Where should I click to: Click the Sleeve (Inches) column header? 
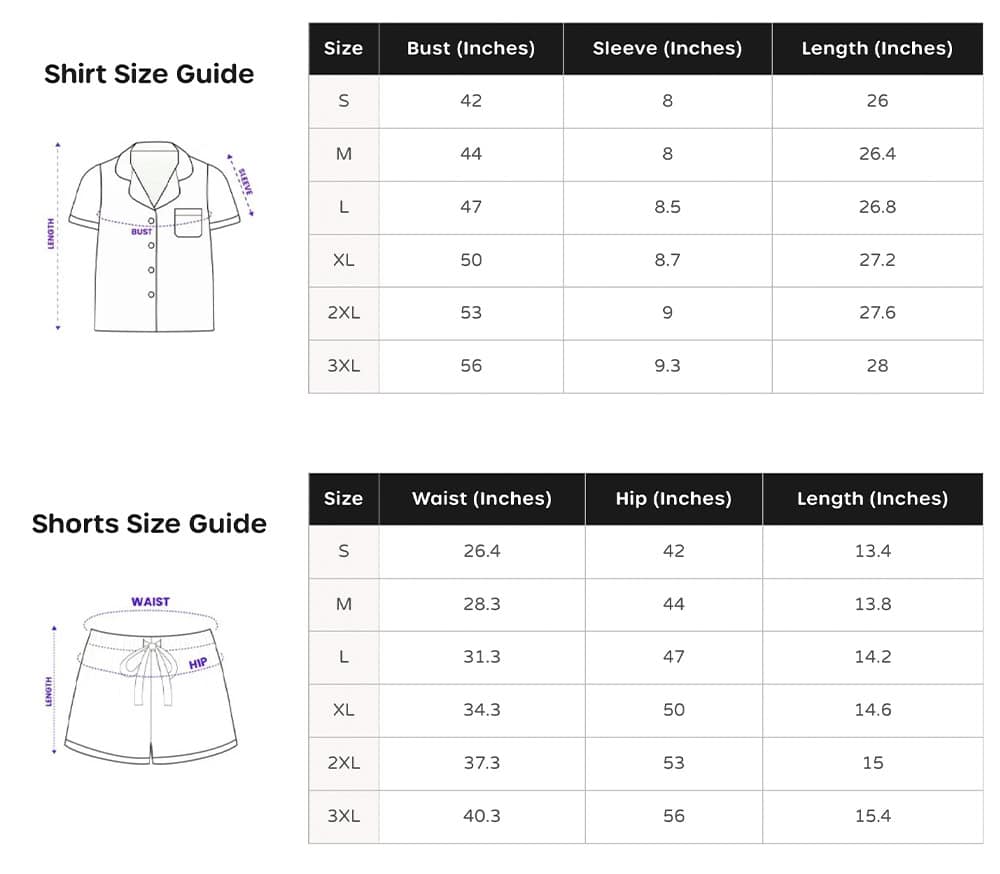coord(667,48)
